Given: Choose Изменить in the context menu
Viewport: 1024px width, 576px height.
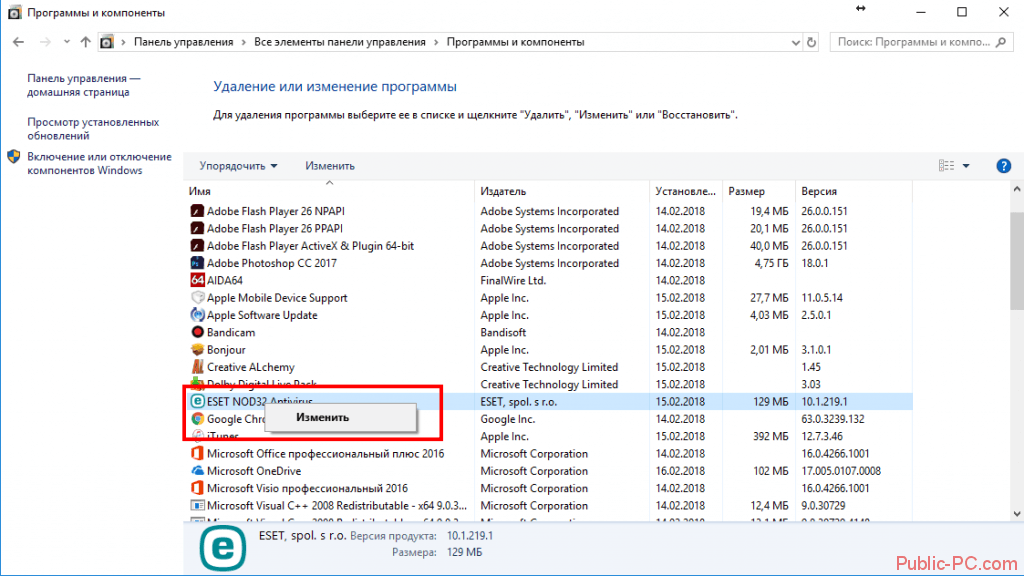Looking at the screenshot, I should [x=322, y=417].
